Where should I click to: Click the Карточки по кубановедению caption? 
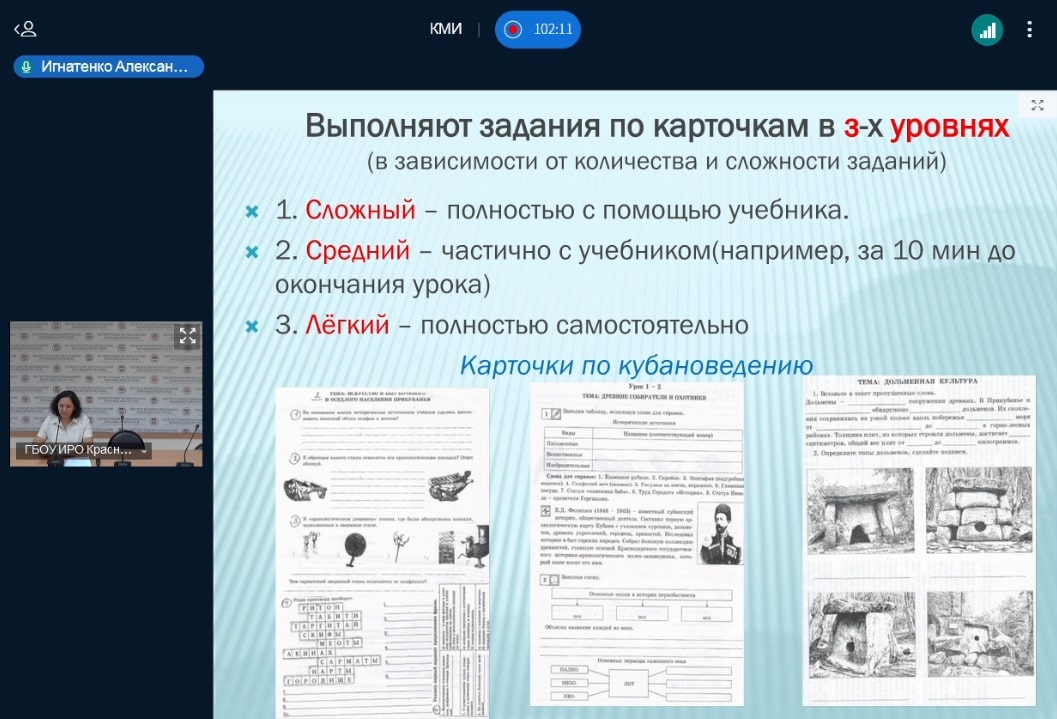(636, 366)
